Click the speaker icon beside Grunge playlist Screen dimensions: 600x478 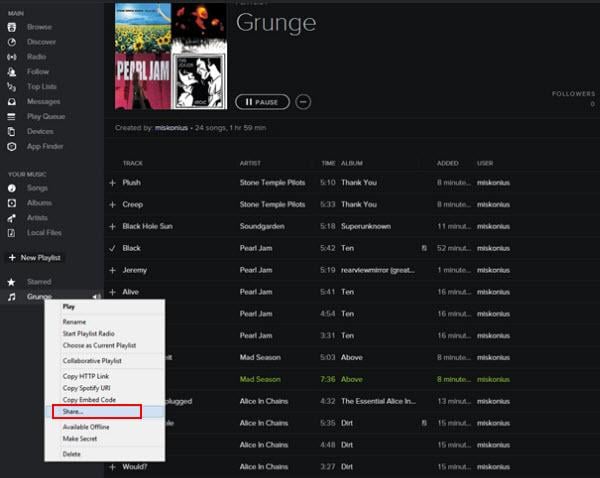96,297
